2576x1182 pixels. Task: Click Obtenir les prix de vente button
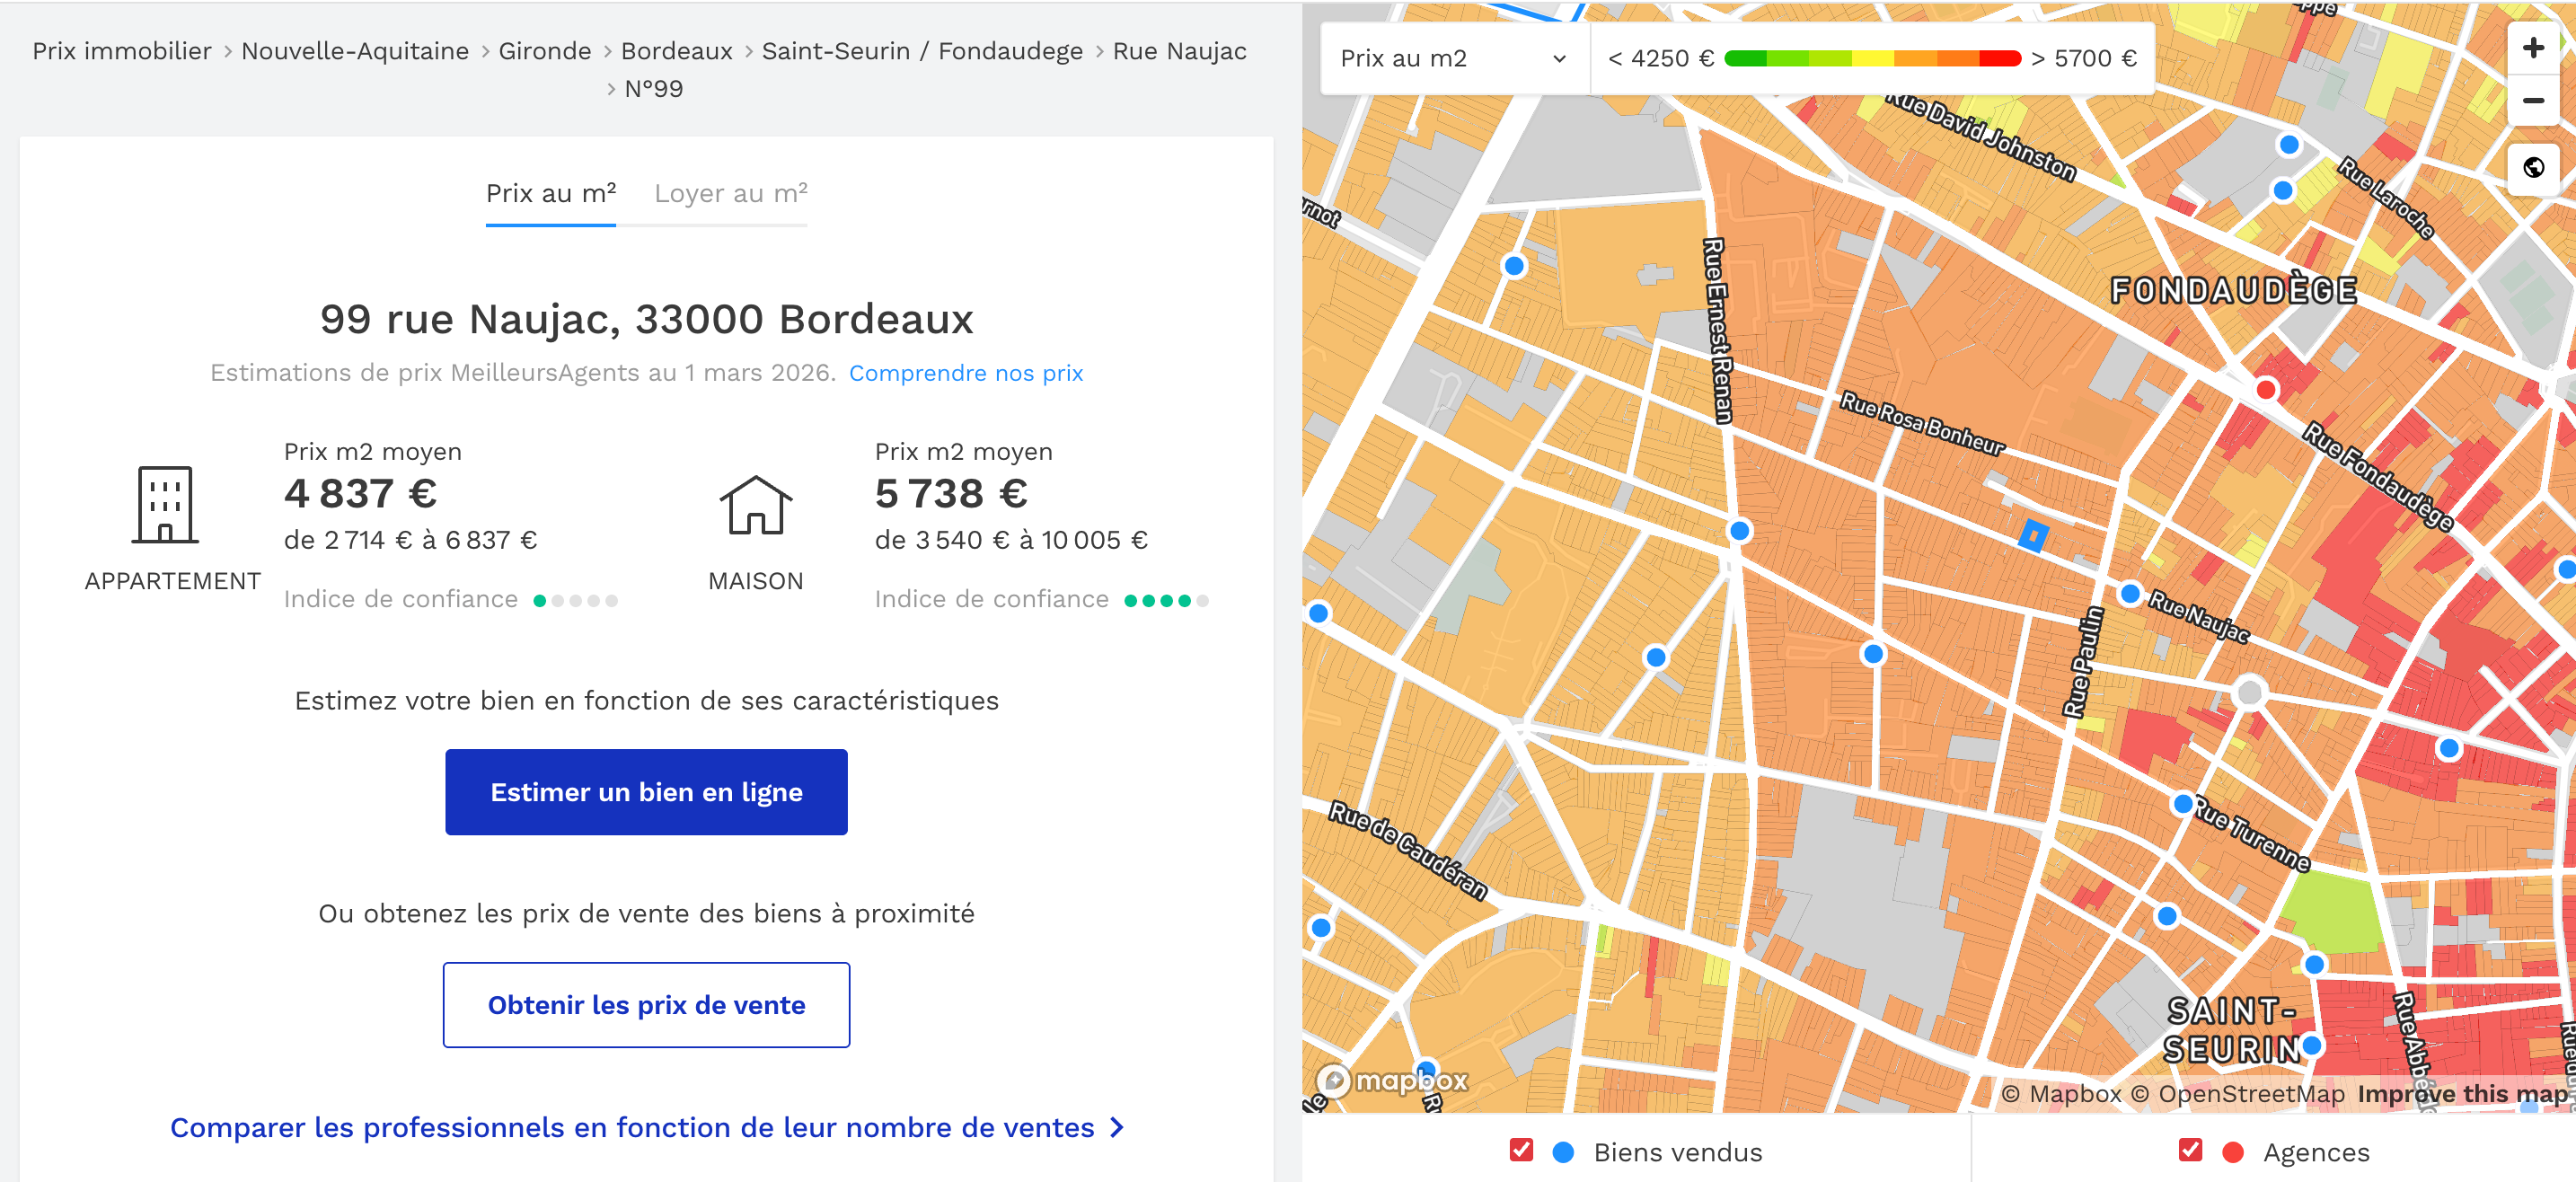coord(646,1005)
